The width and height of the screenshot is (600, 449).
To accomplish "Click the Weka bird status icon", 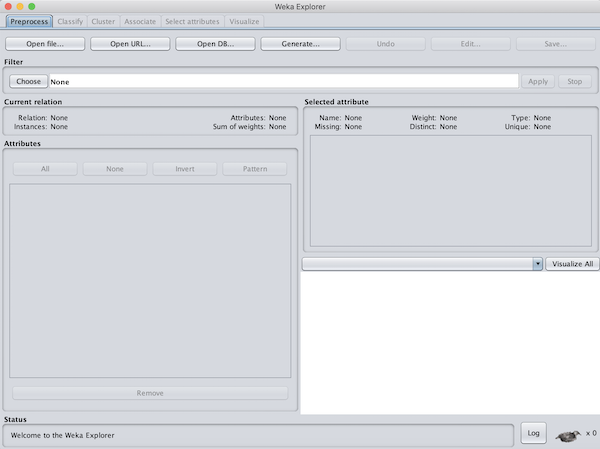I will pyautogui.click(x=568, y=436).
